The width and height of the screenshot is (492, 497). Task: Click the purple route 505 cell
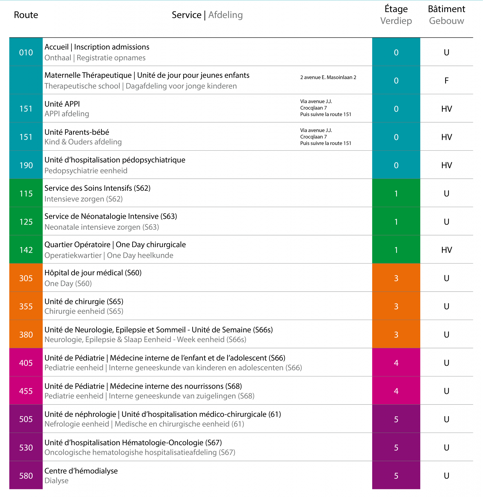tap(26, 419)
